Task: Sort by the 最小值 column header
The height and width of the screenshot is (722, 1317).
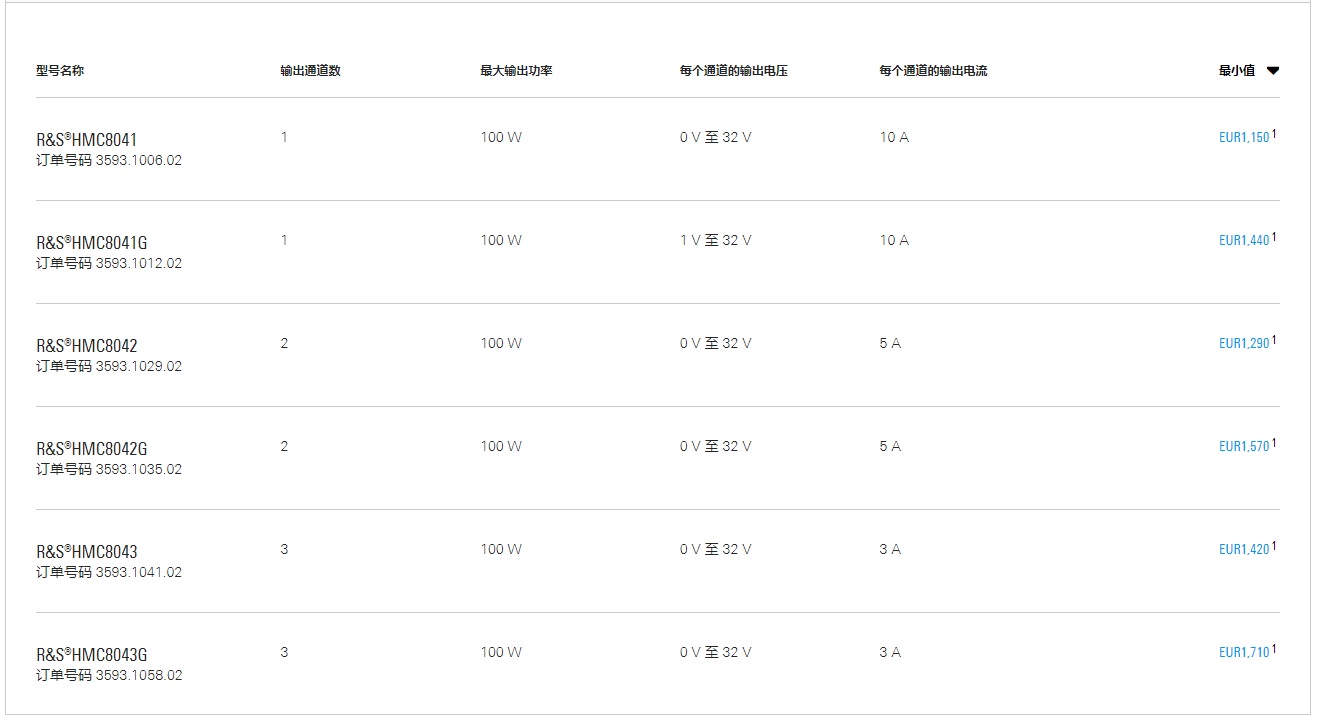Action: click(1236, 71)
